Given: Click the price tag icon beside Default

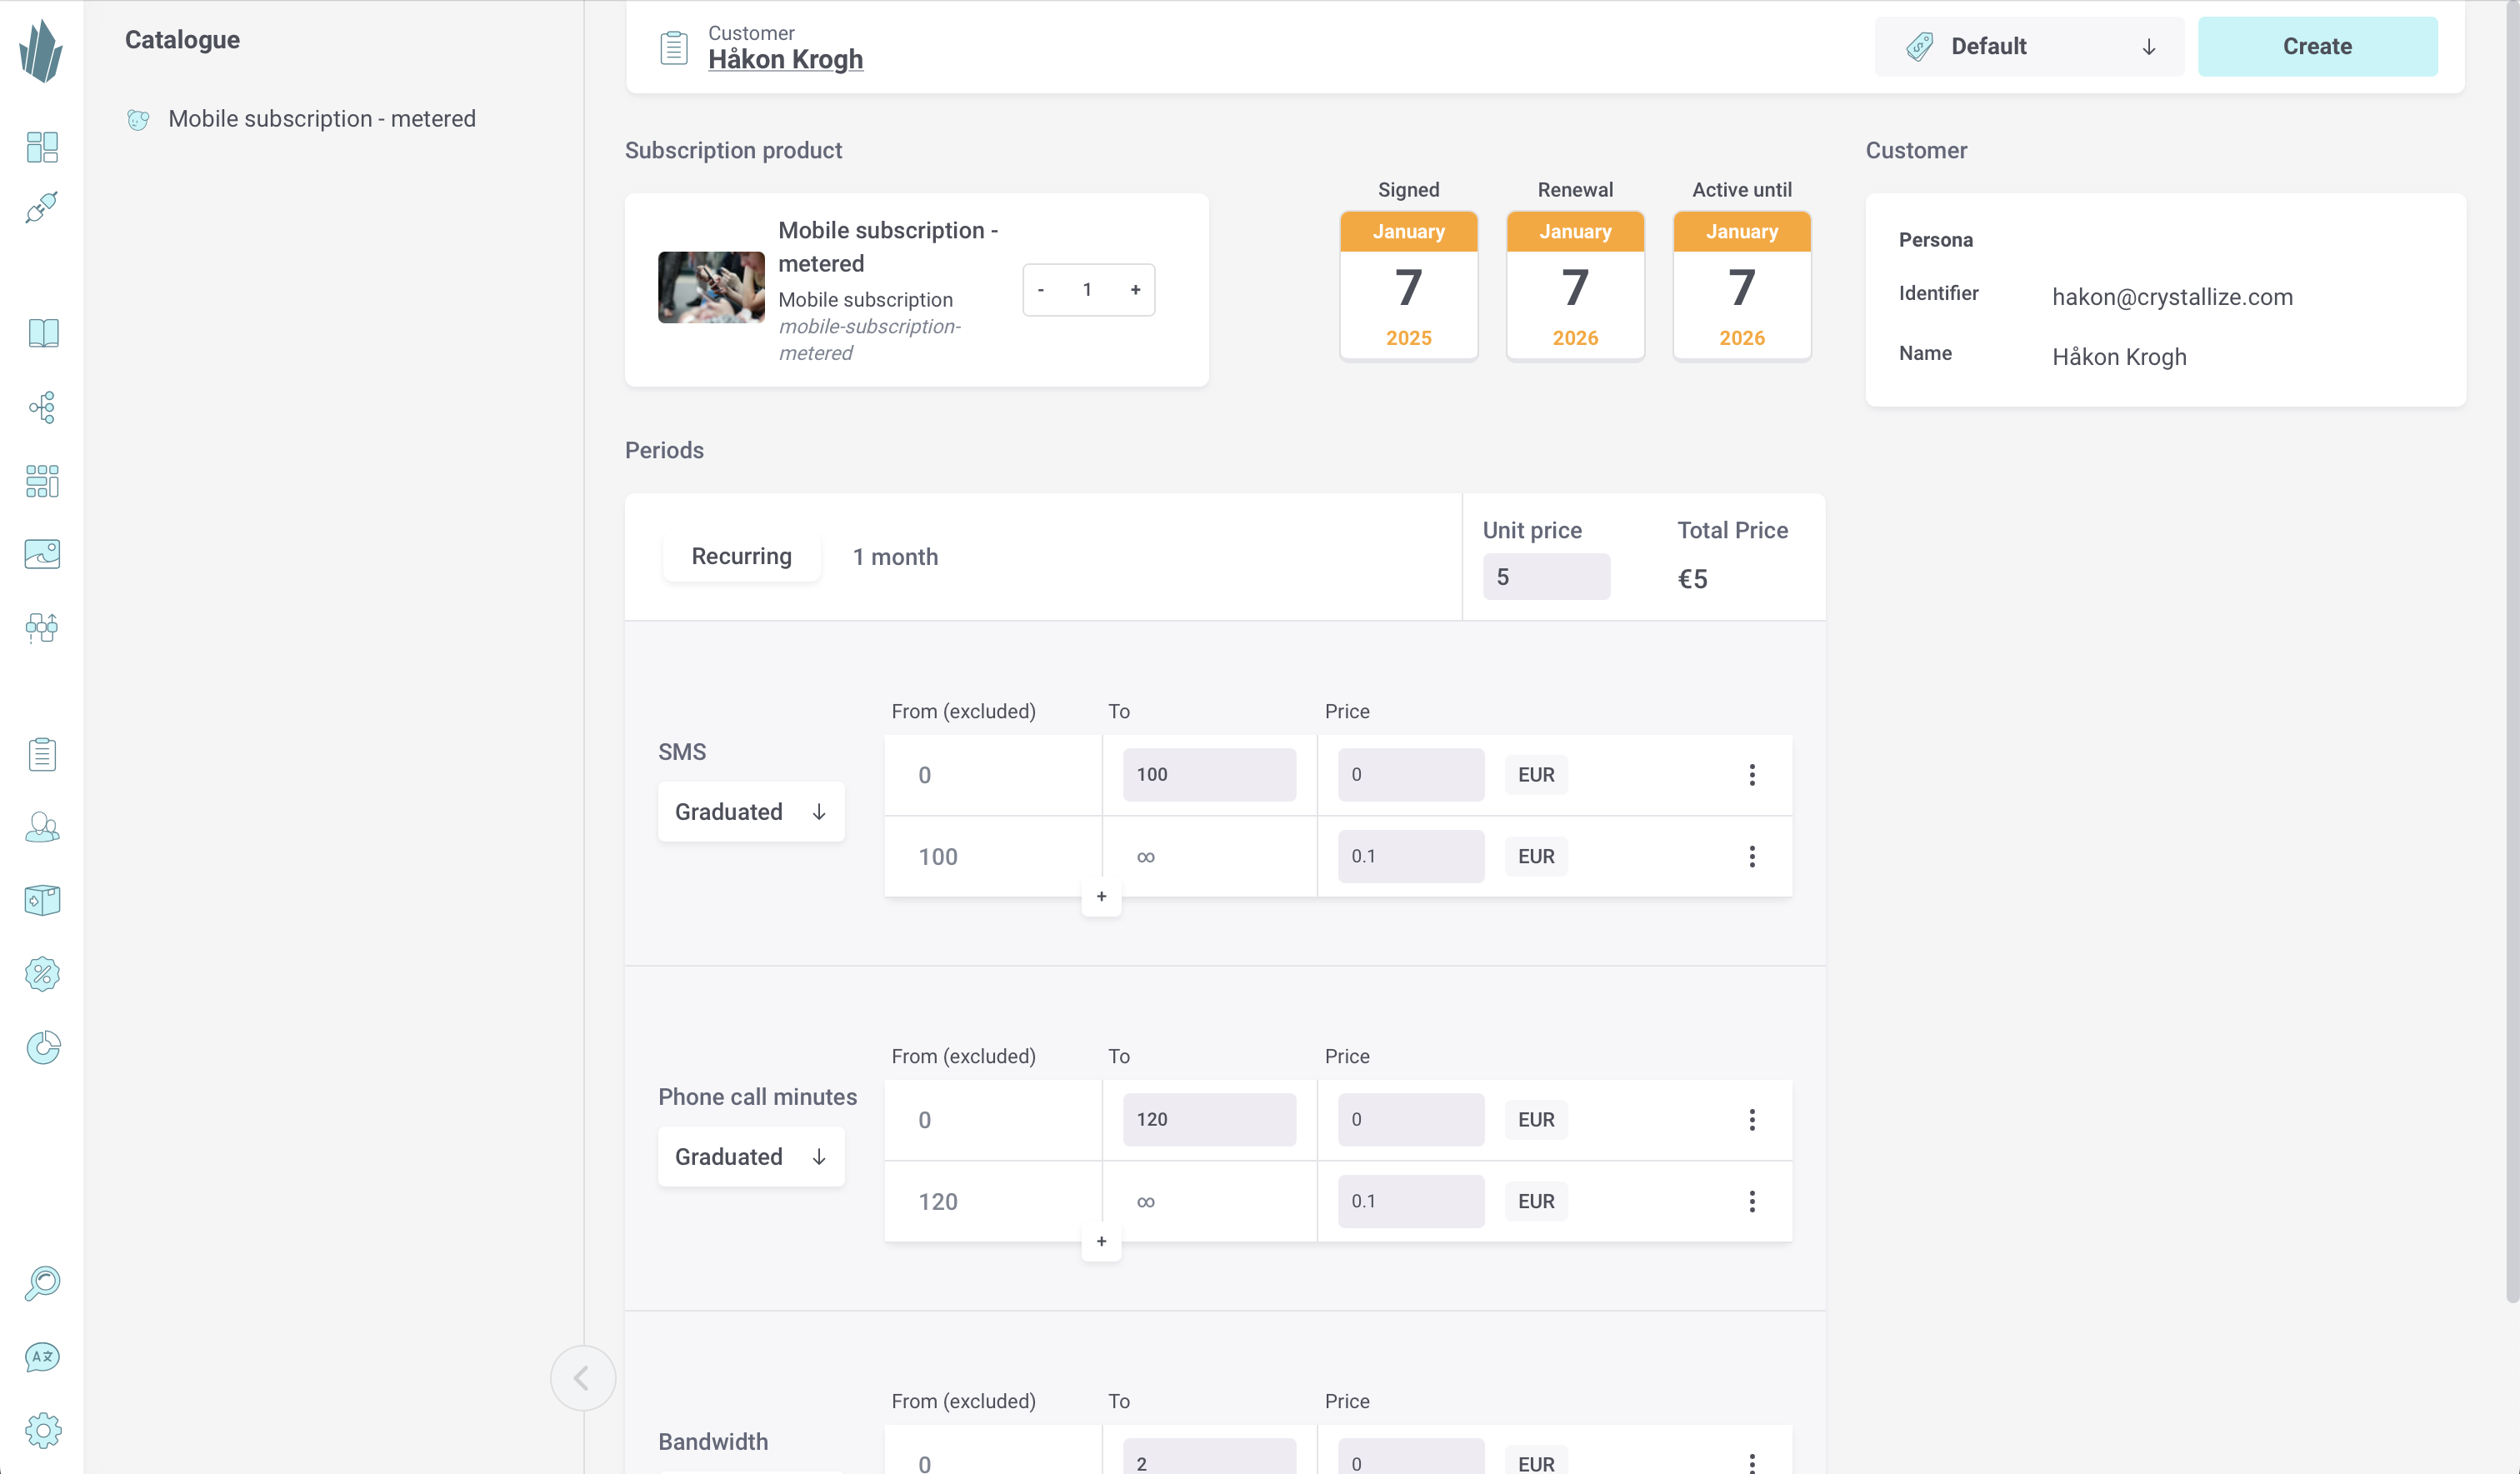Looking at the screenshot, I should point(1919,47).
